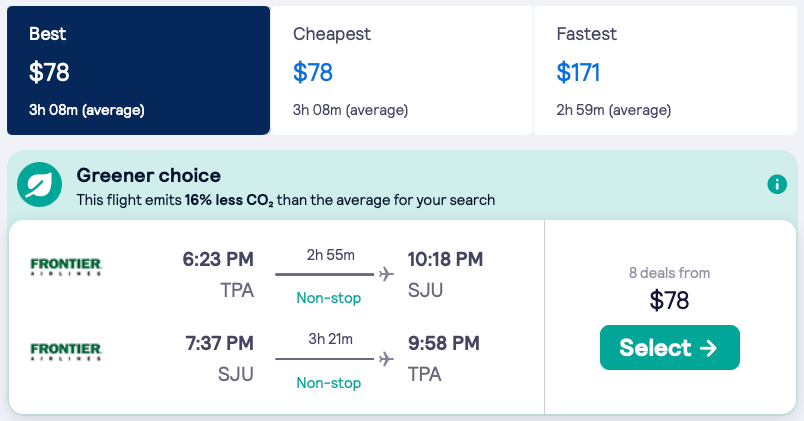Switch to the Cheapest sorting tab
Viewport: 804px width, 421px height.
click(401, 70)
